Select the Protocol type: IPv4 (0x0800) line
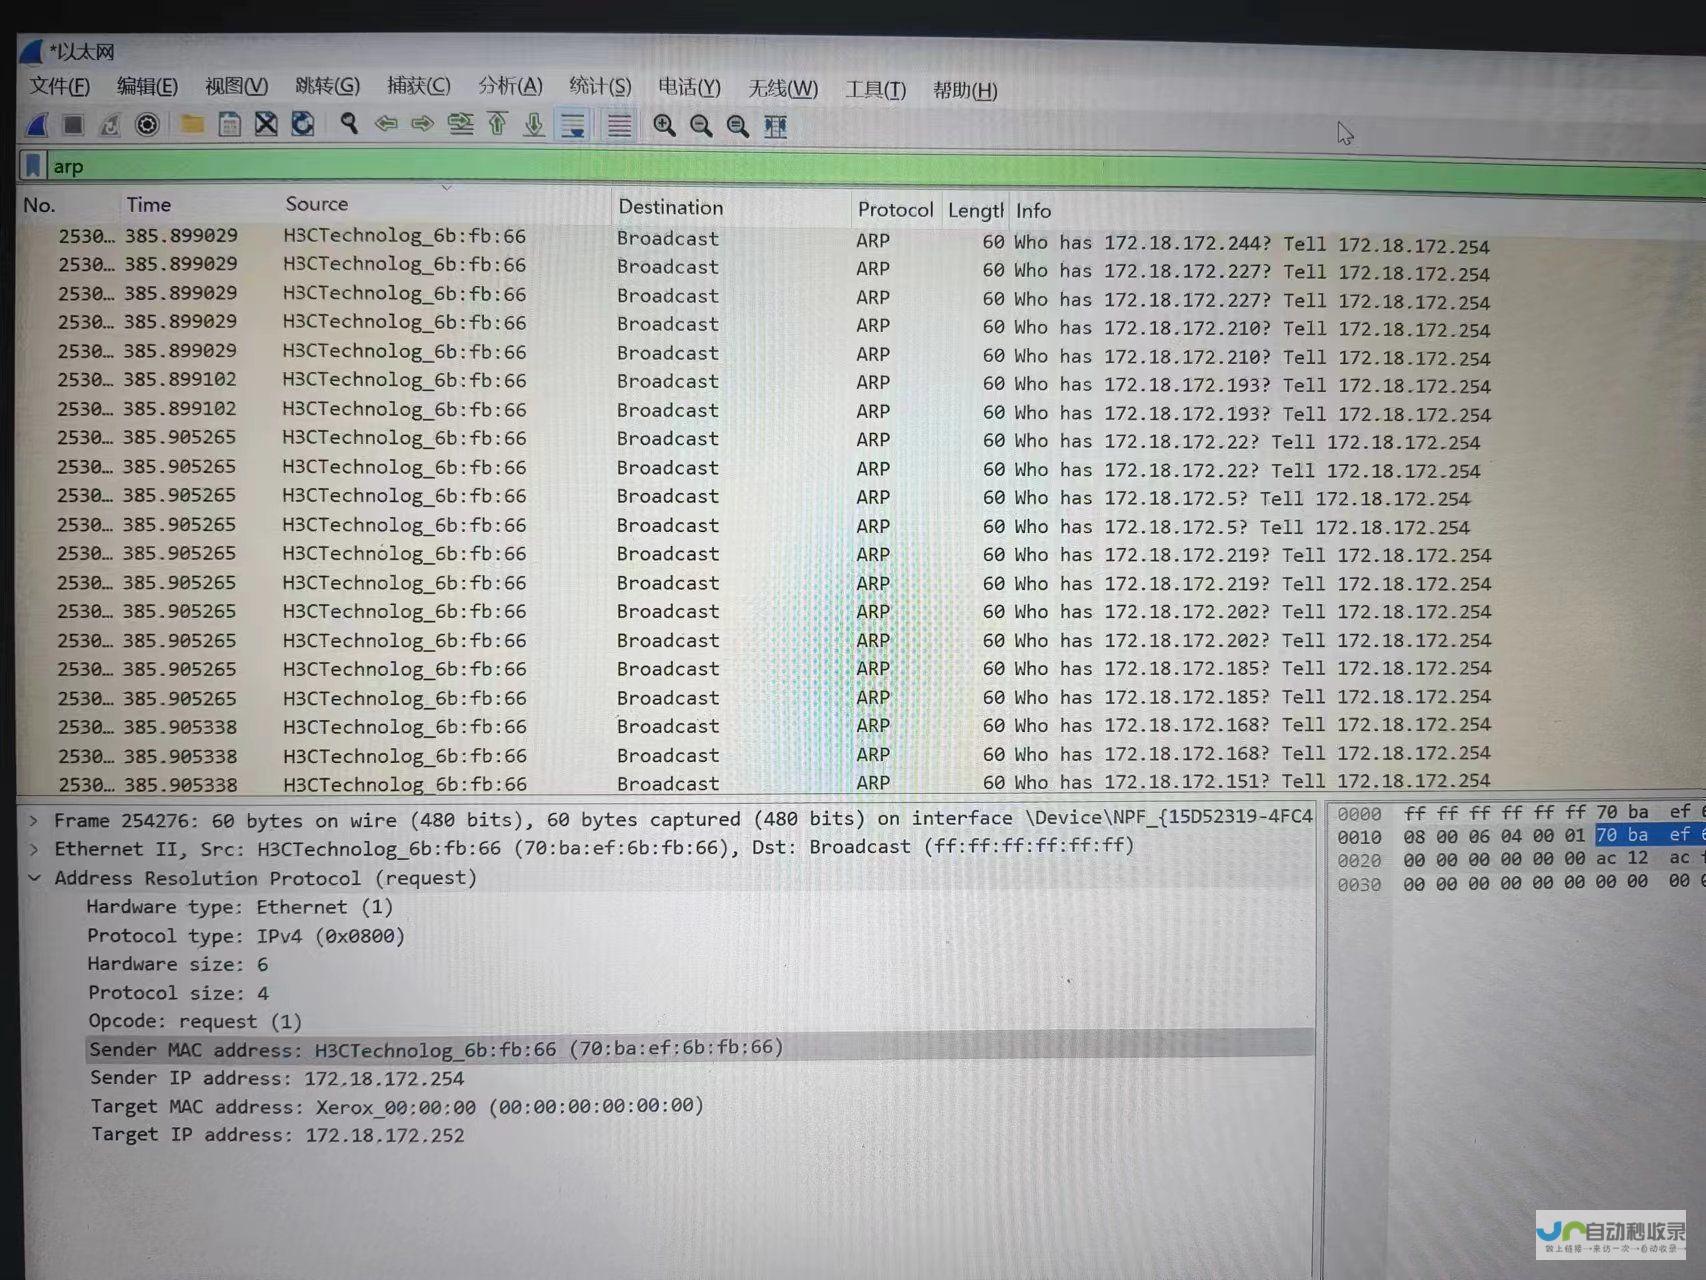This screenshot has width=1706, height=1280. click(x=246, y=936)
